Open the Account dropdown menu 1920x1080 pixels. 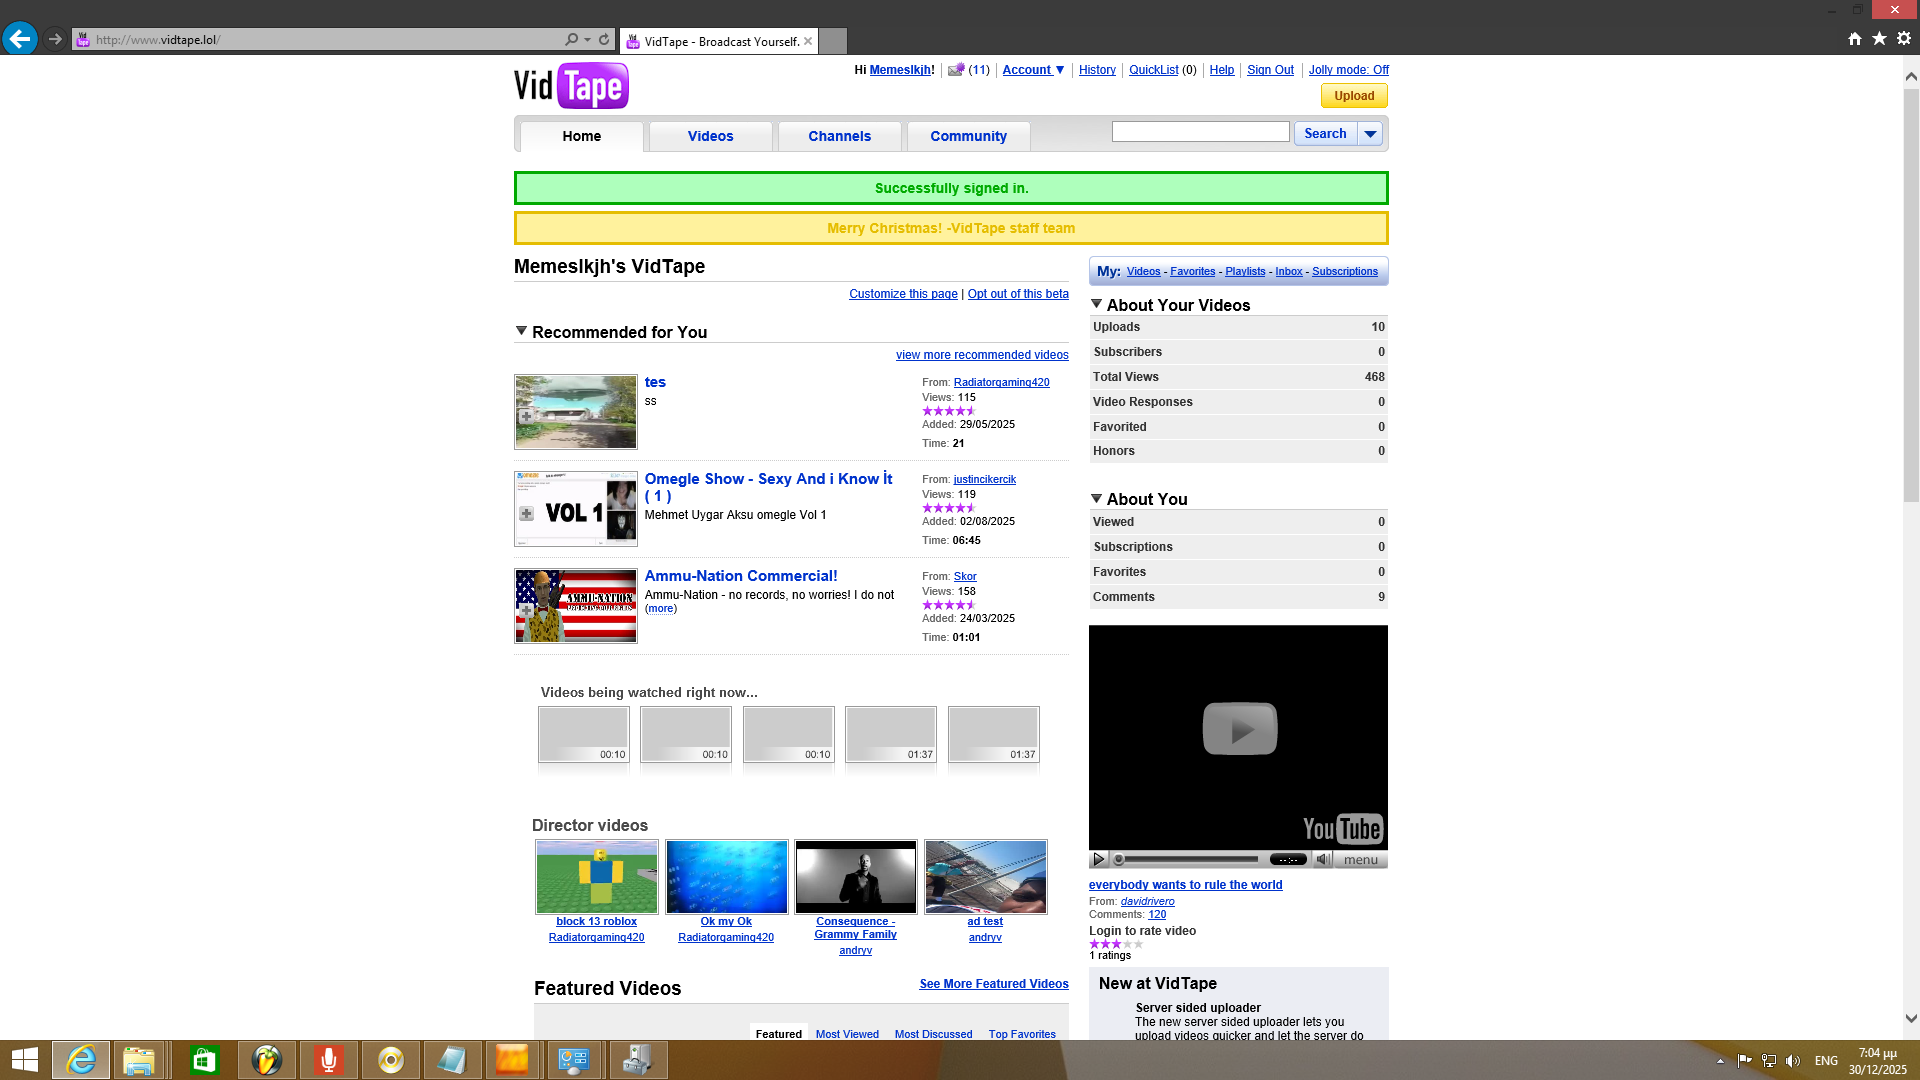point(1032,70)
